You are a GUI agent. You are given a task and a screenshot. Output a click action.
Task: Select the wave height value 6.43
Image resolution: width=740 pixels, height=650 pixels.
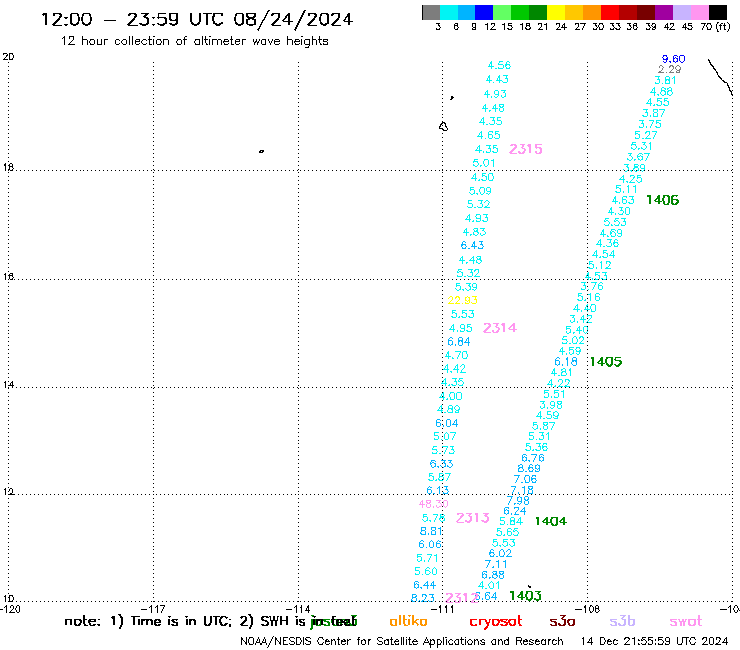472,245
